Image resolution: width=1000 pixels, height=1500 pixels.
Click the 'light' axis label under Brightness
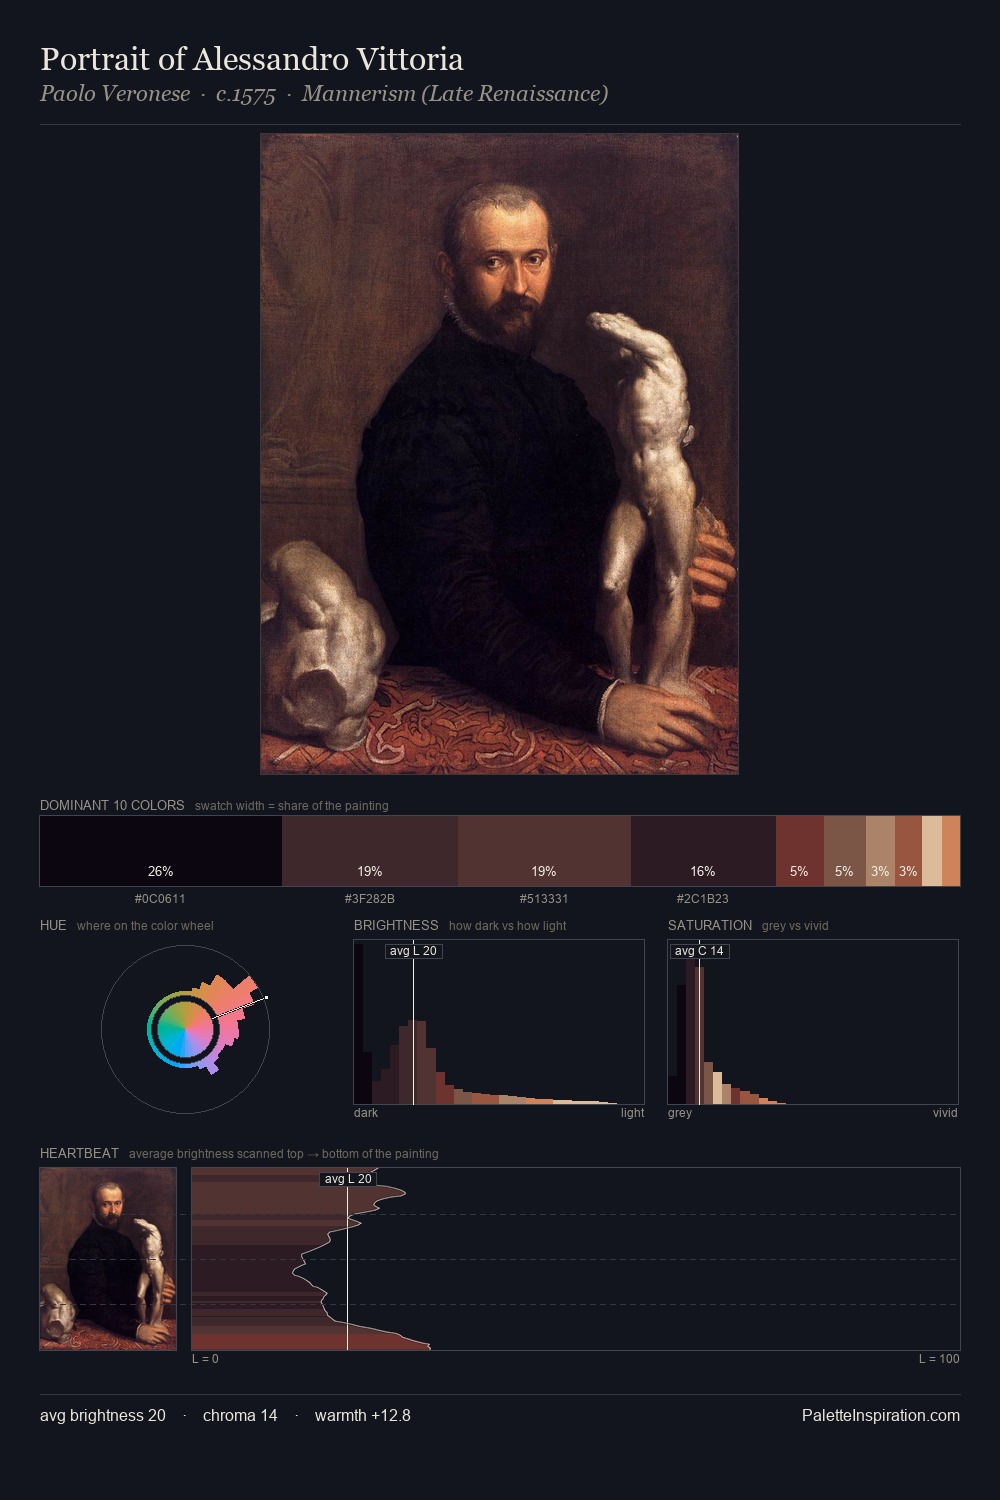[633, 1113]
